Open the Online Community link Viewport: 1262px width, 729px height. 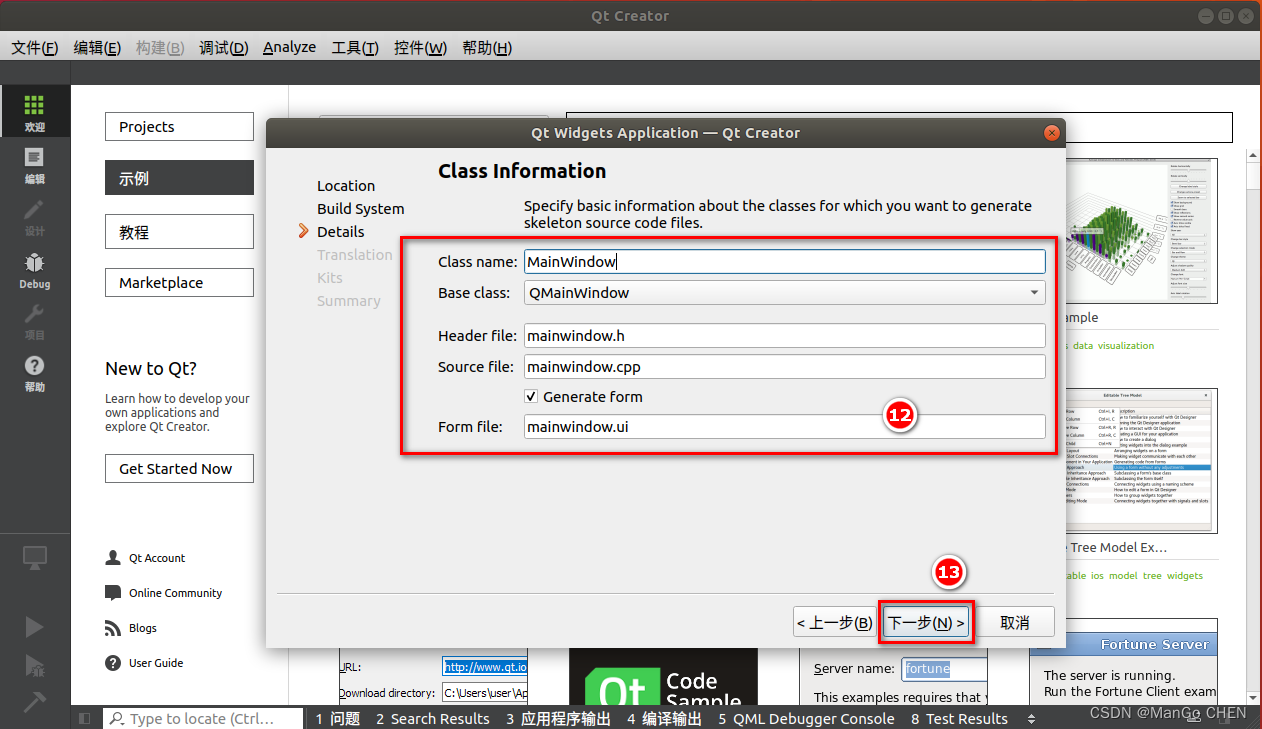(x=175, y=593)
